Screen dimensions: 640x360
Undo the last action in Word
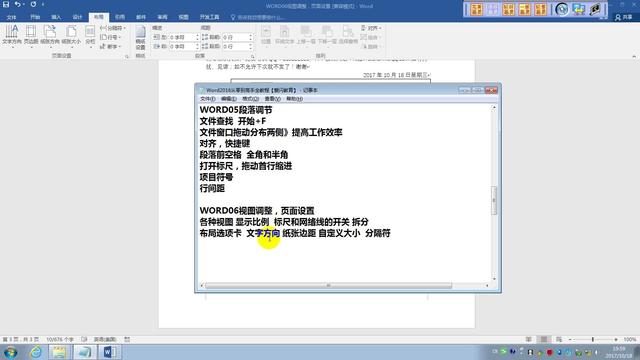pos(18,4)
